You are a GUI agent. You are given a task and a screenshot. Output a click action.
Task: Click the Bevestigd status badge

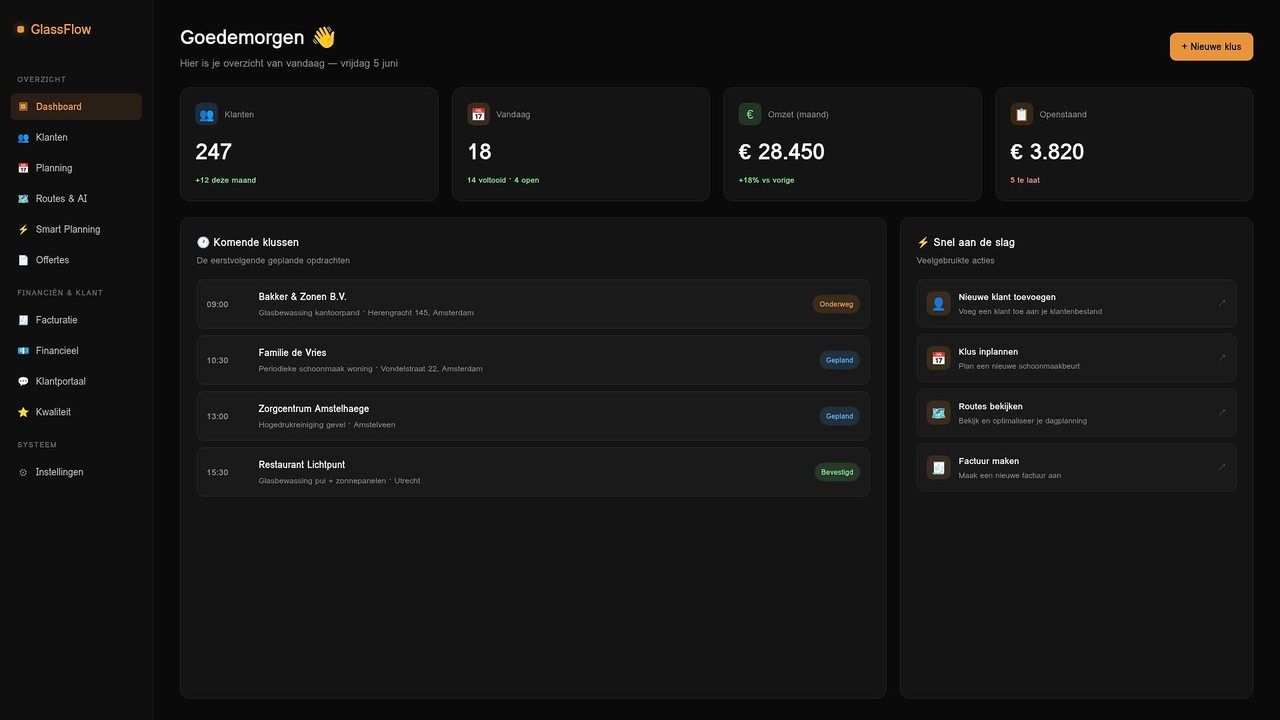point(837,472)
